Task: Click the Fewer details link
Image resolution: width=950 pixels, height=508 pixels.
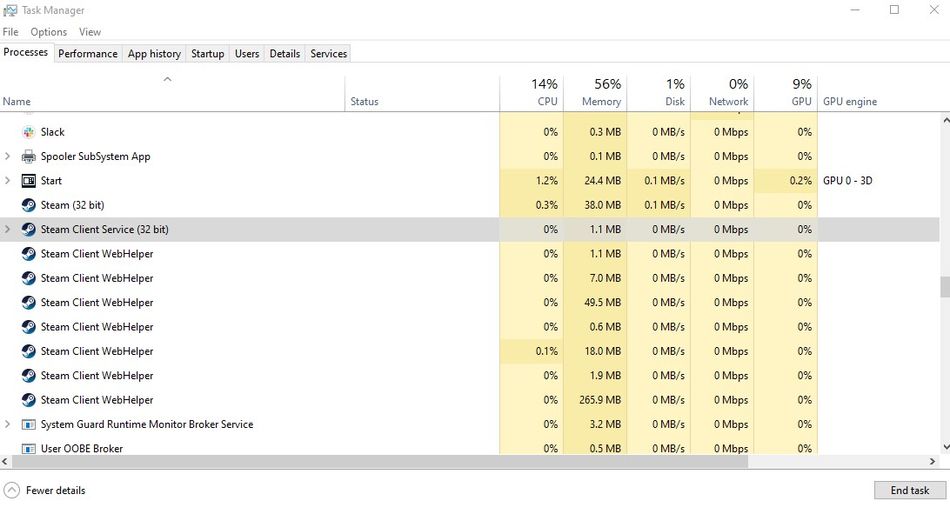Action: 56,490
